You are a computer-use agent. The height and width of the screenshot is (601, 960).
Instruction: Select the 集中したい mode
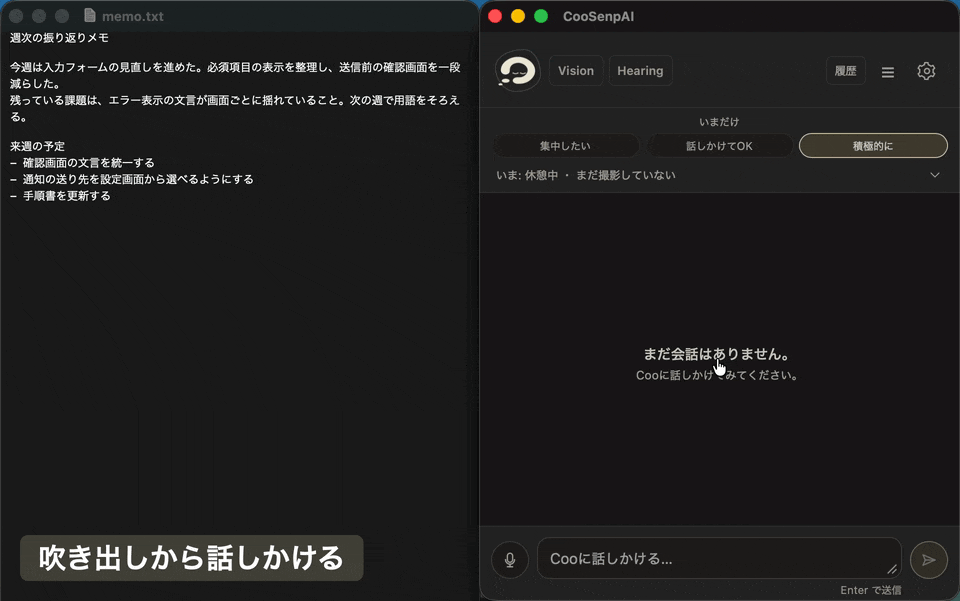tap(566, 146)
